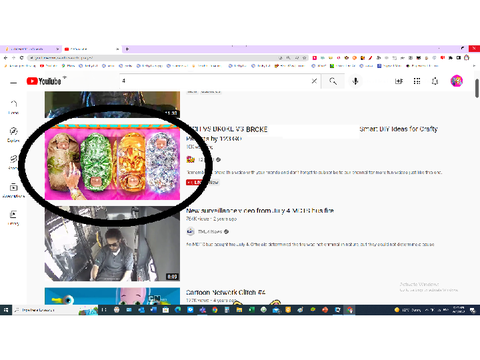Start voice search with the microphone
Screen dimensions: 480x360
[x=355, y=81]
